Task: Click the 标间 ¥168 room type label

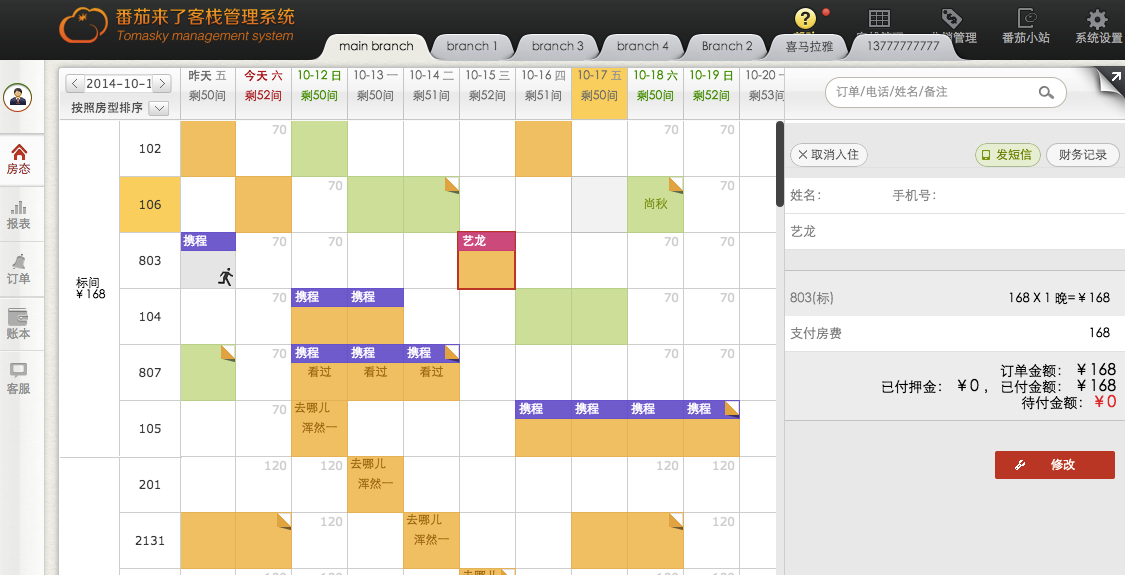Action: coord(90,288)
